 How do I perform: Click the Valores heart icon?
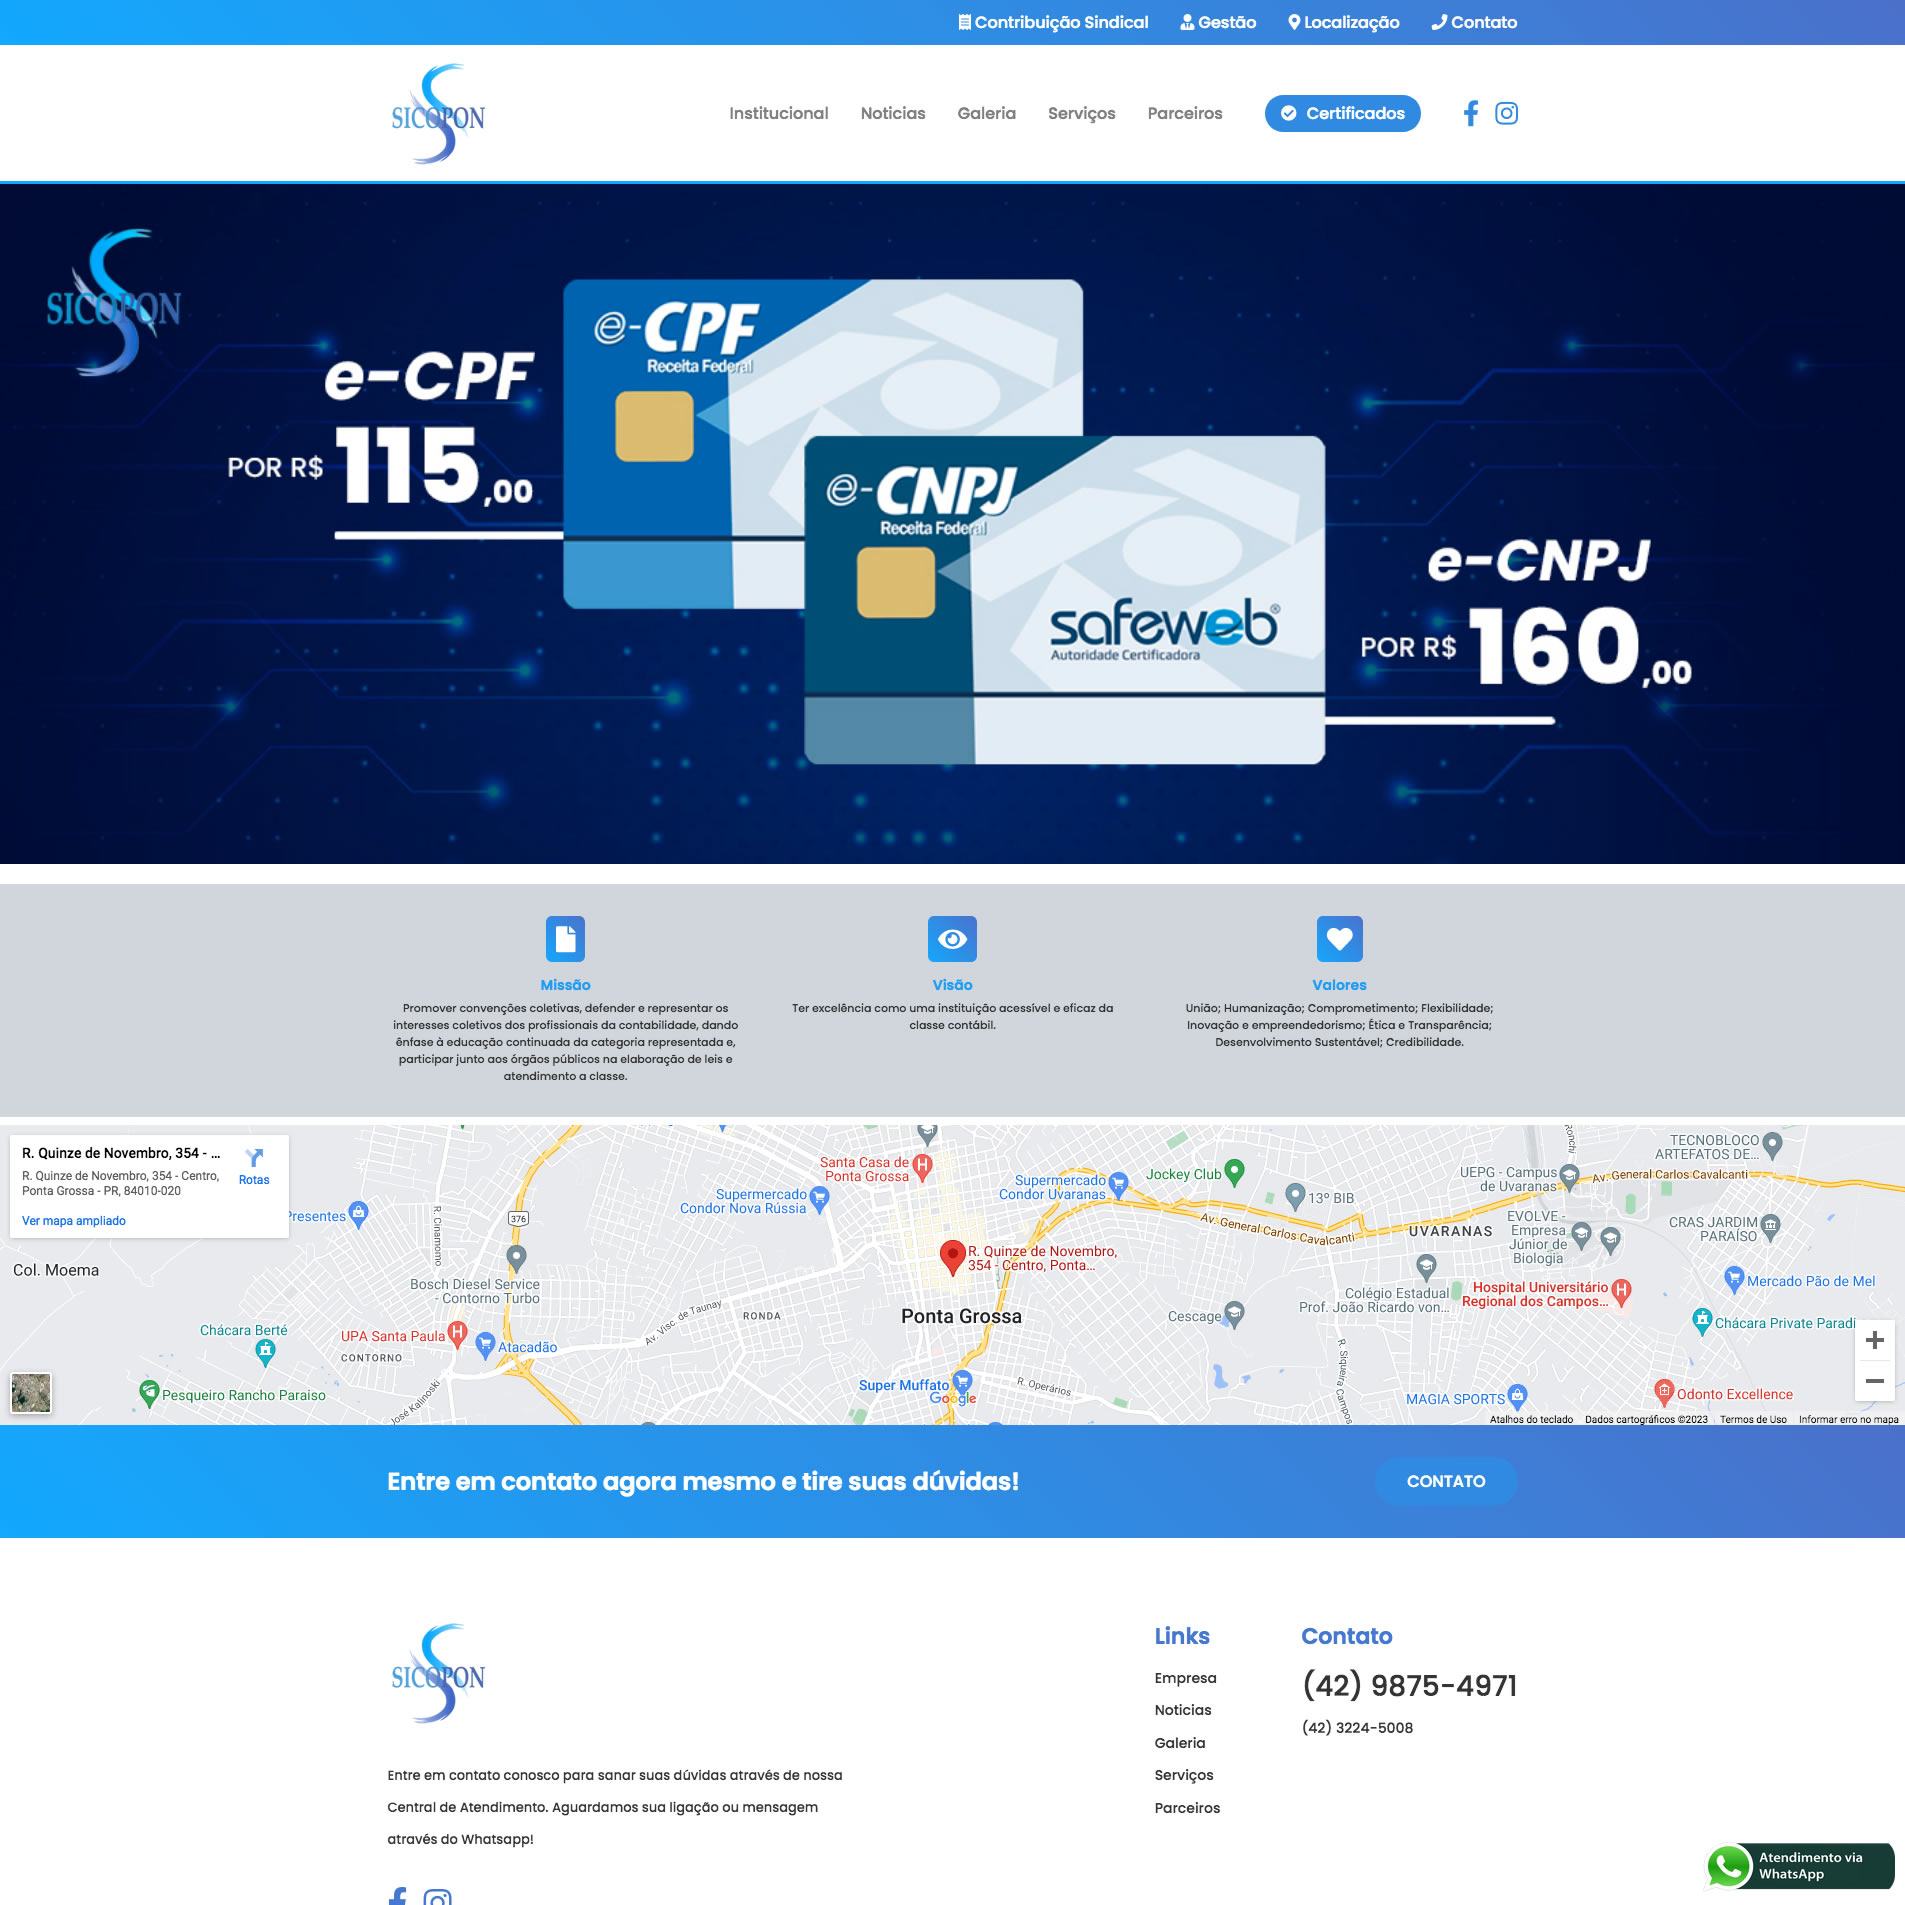pyautogui.click(x=1339, y=939)
